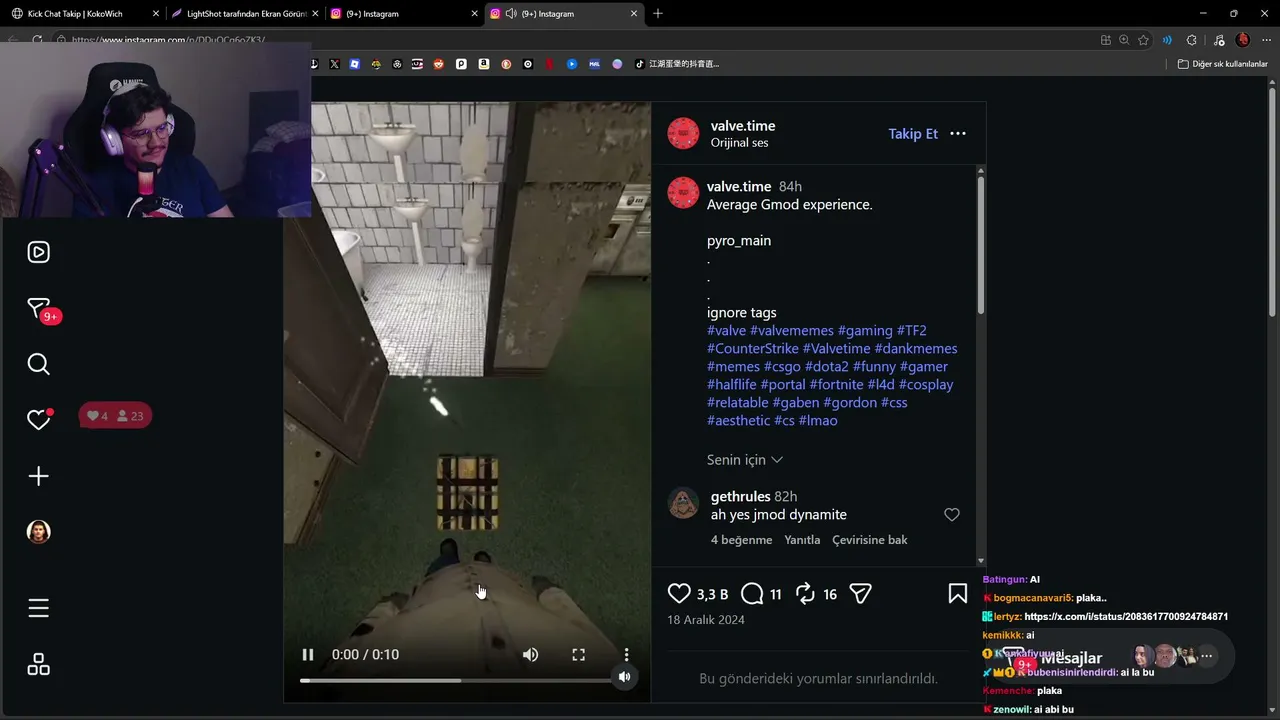This screenshot has height=720, width=1280.
Task: Open the #valvememes hashtag
Action: (x=792, y=330)
